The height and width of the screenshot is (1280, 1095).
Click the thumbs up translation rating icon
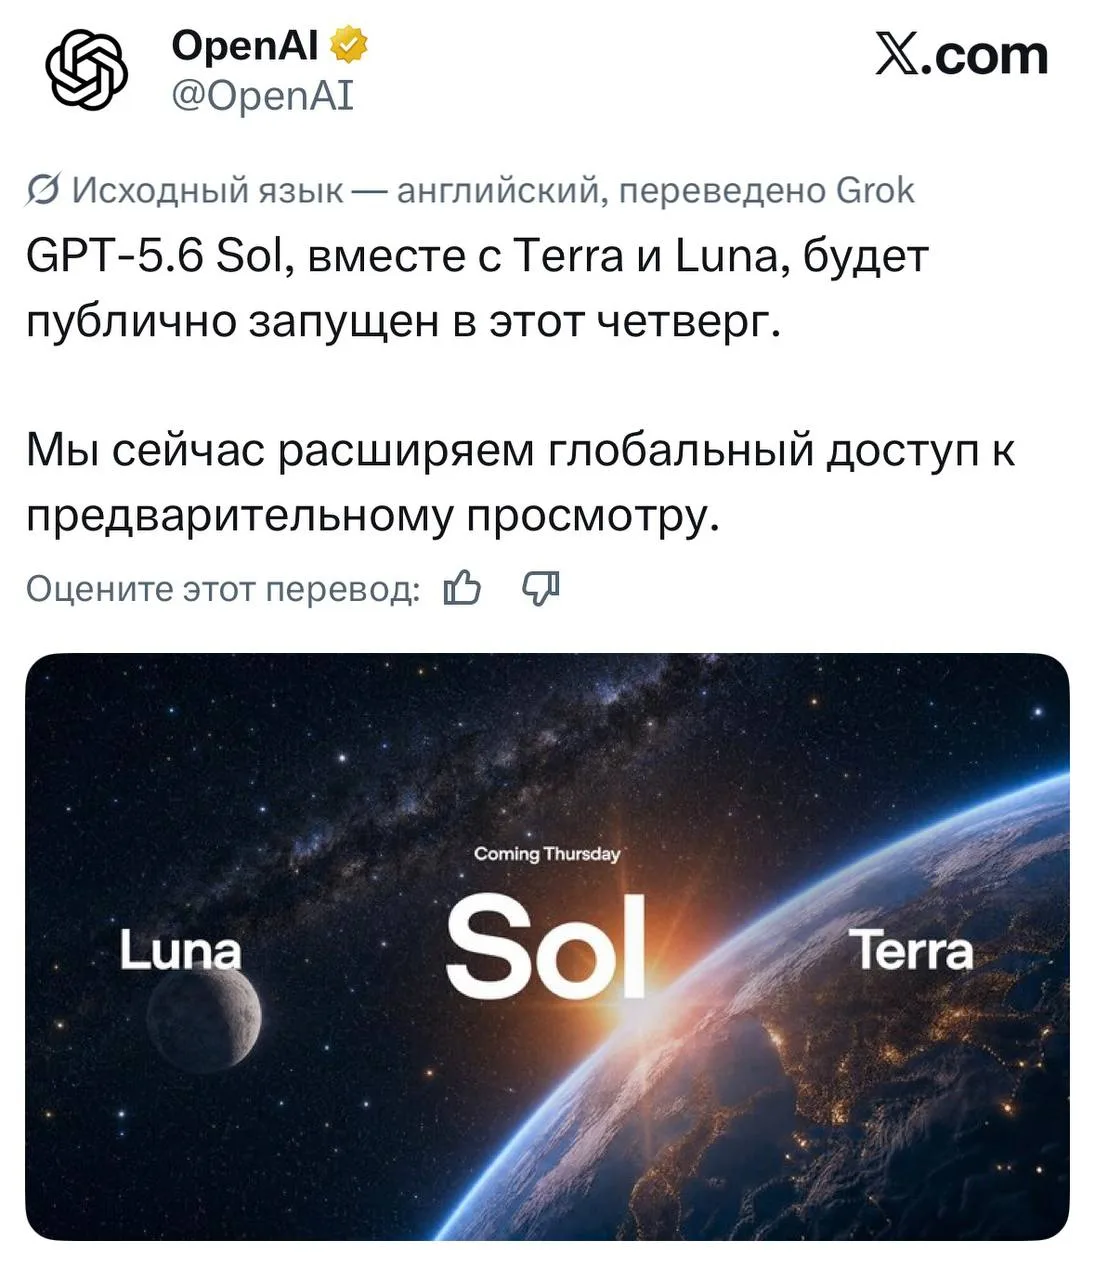coord(462,589)
